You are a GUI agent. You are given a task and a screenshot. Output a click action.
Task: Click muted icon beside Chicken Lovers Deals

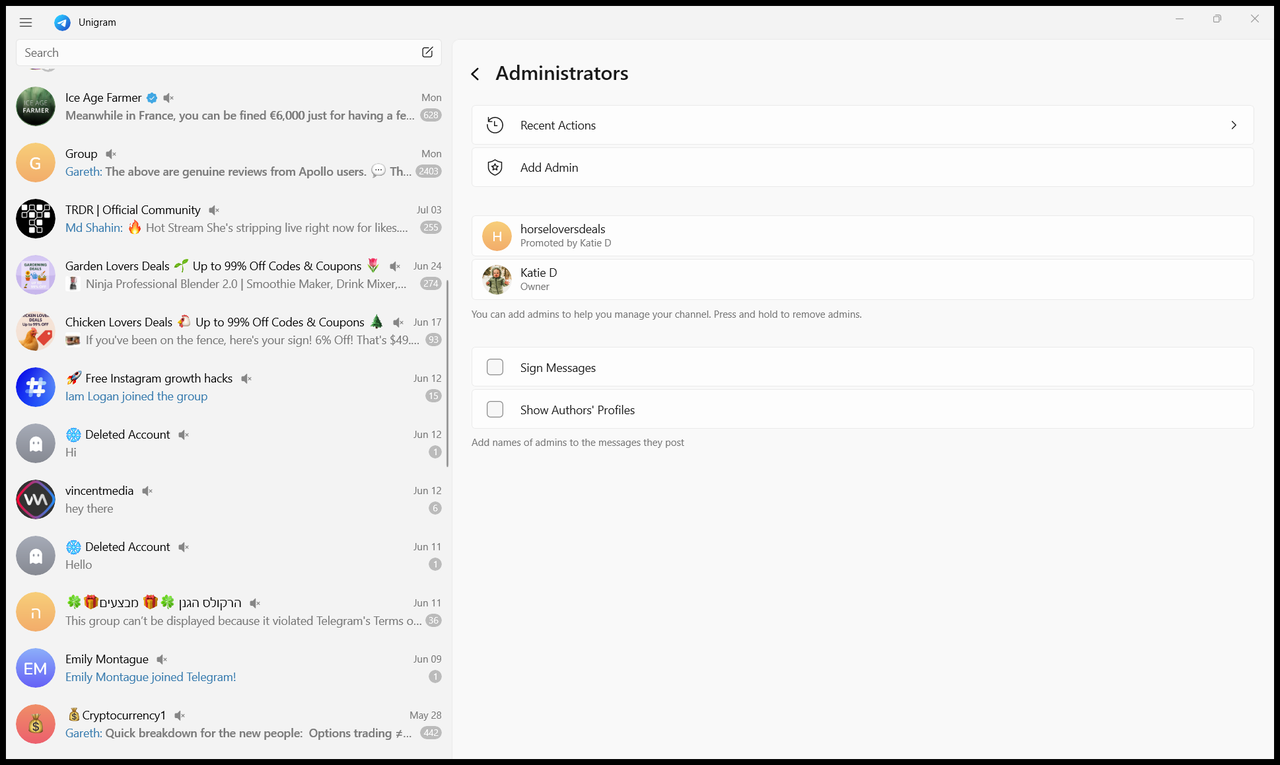(398, 322)
